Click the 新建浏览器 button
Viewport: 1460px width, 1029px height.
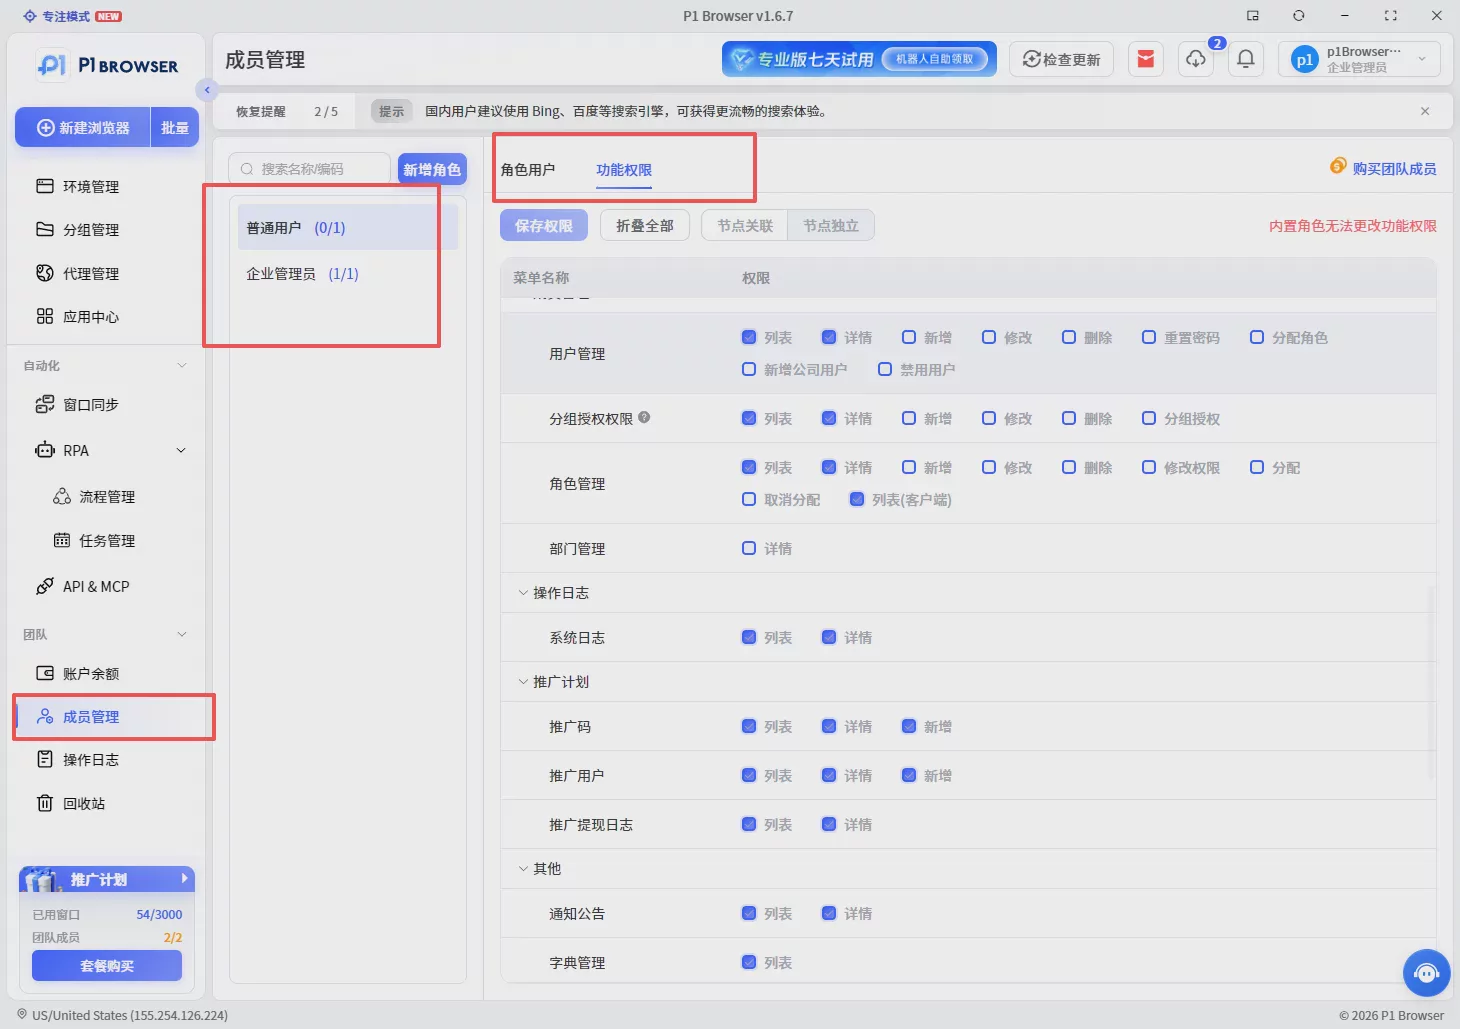[x=83, y=128]
